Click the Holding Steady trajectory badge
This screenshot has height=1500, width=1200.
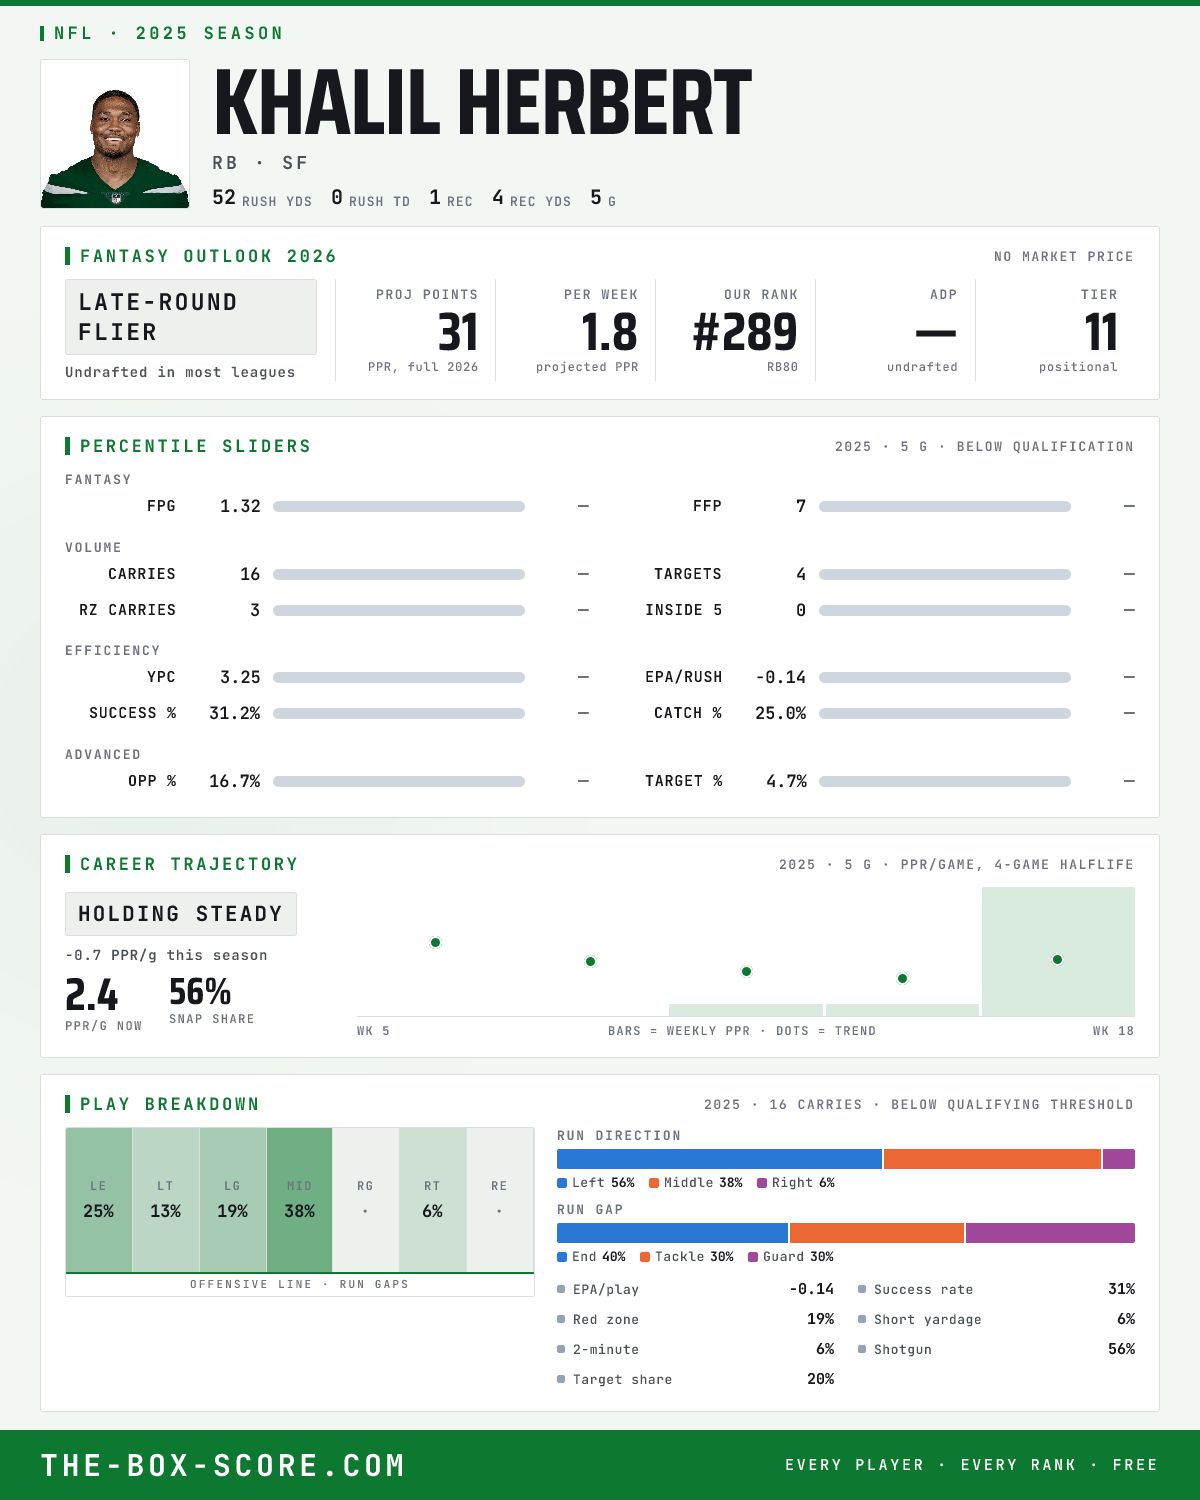pyautogui.click(x=181, y=914)
